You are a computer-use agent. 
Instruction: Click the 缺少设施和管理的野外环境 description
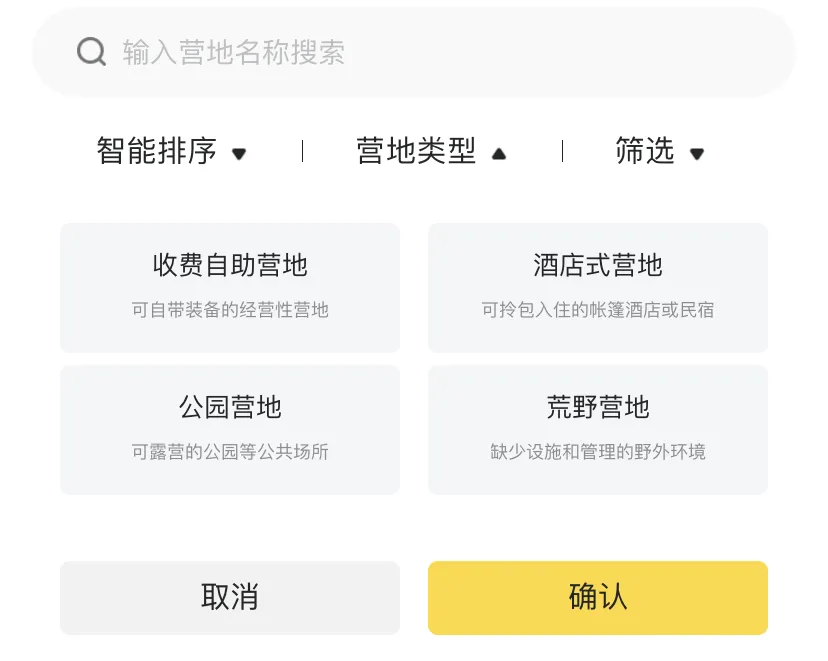tap(598, 452)
